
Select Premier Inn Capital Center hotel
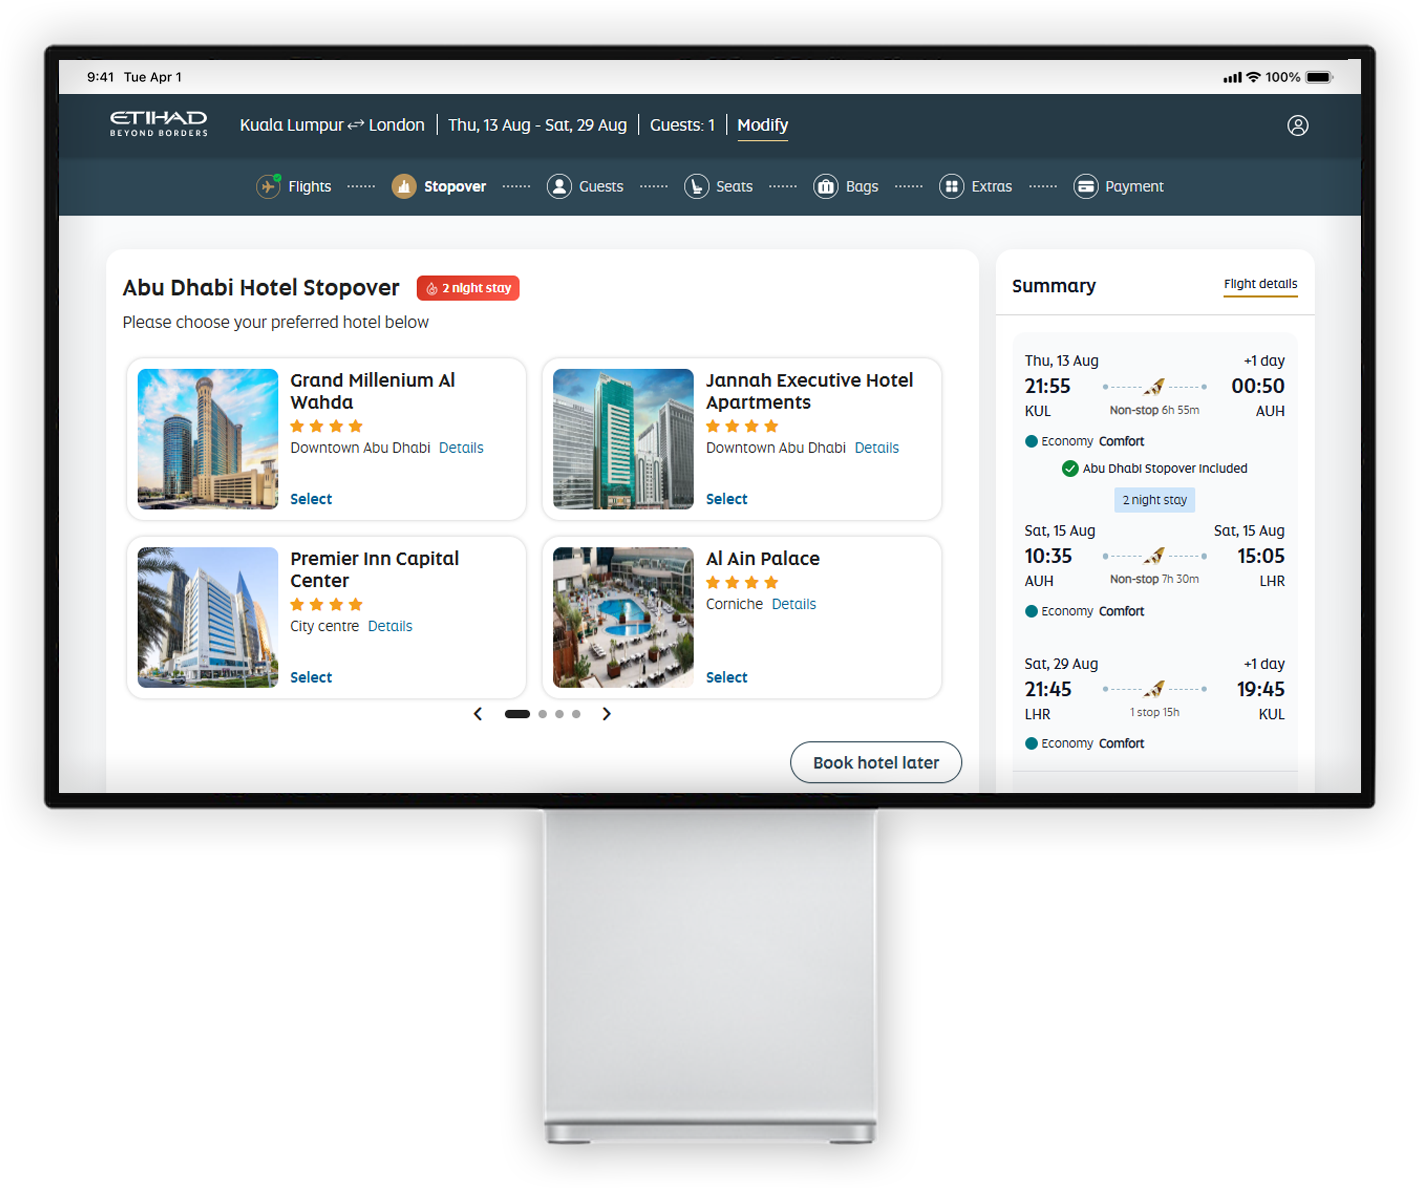click(x=311, y=677)
